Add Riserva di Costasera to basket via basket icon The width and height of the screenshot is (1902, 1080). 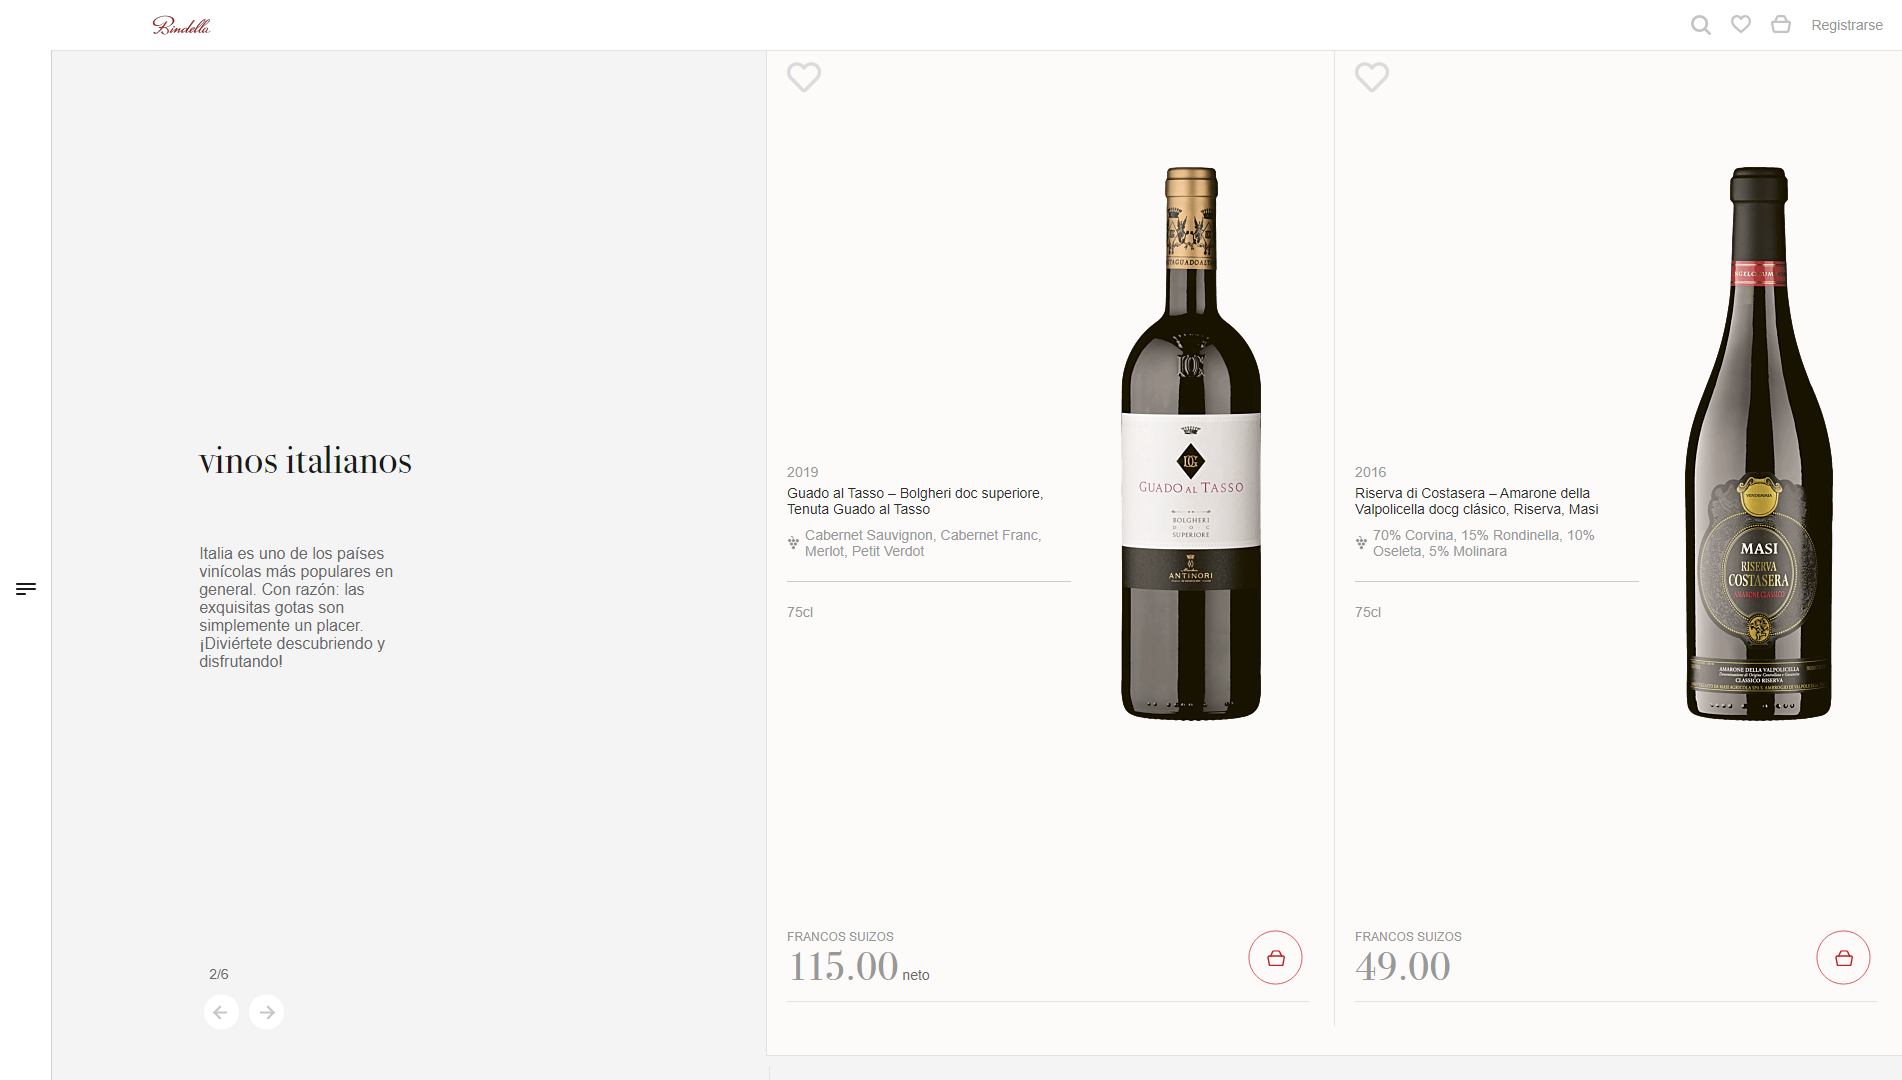(1843, 957)
